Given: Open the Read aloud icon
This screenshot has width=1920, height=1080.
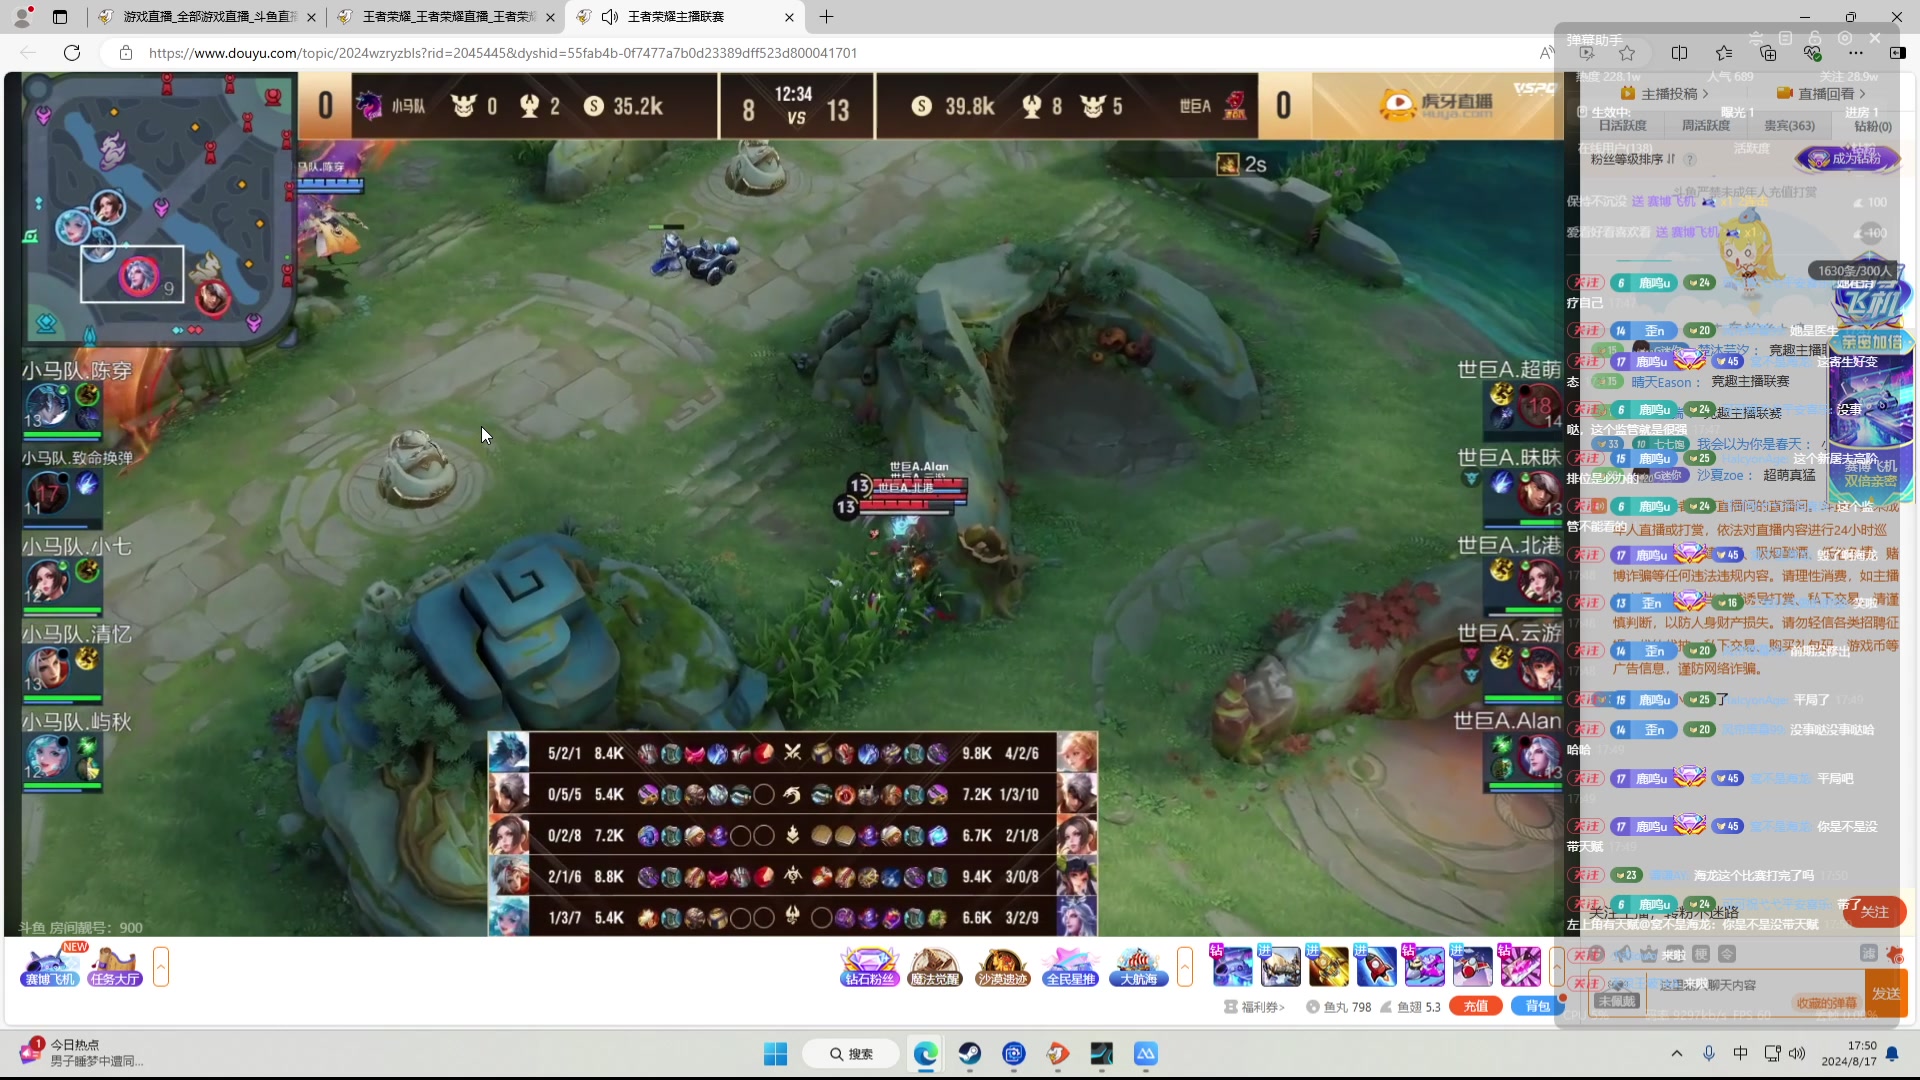Looking at the screenshot, I should [x=1546, y=53].
